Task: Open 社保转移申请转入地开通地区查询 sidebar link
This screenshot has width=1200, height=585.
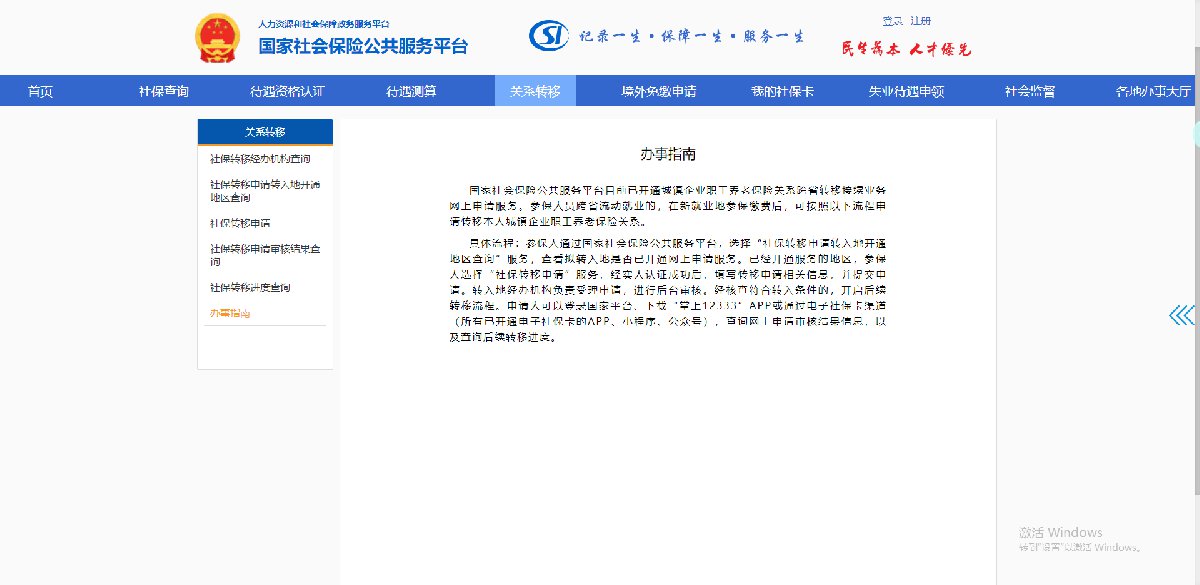Action: coord(264,191)
